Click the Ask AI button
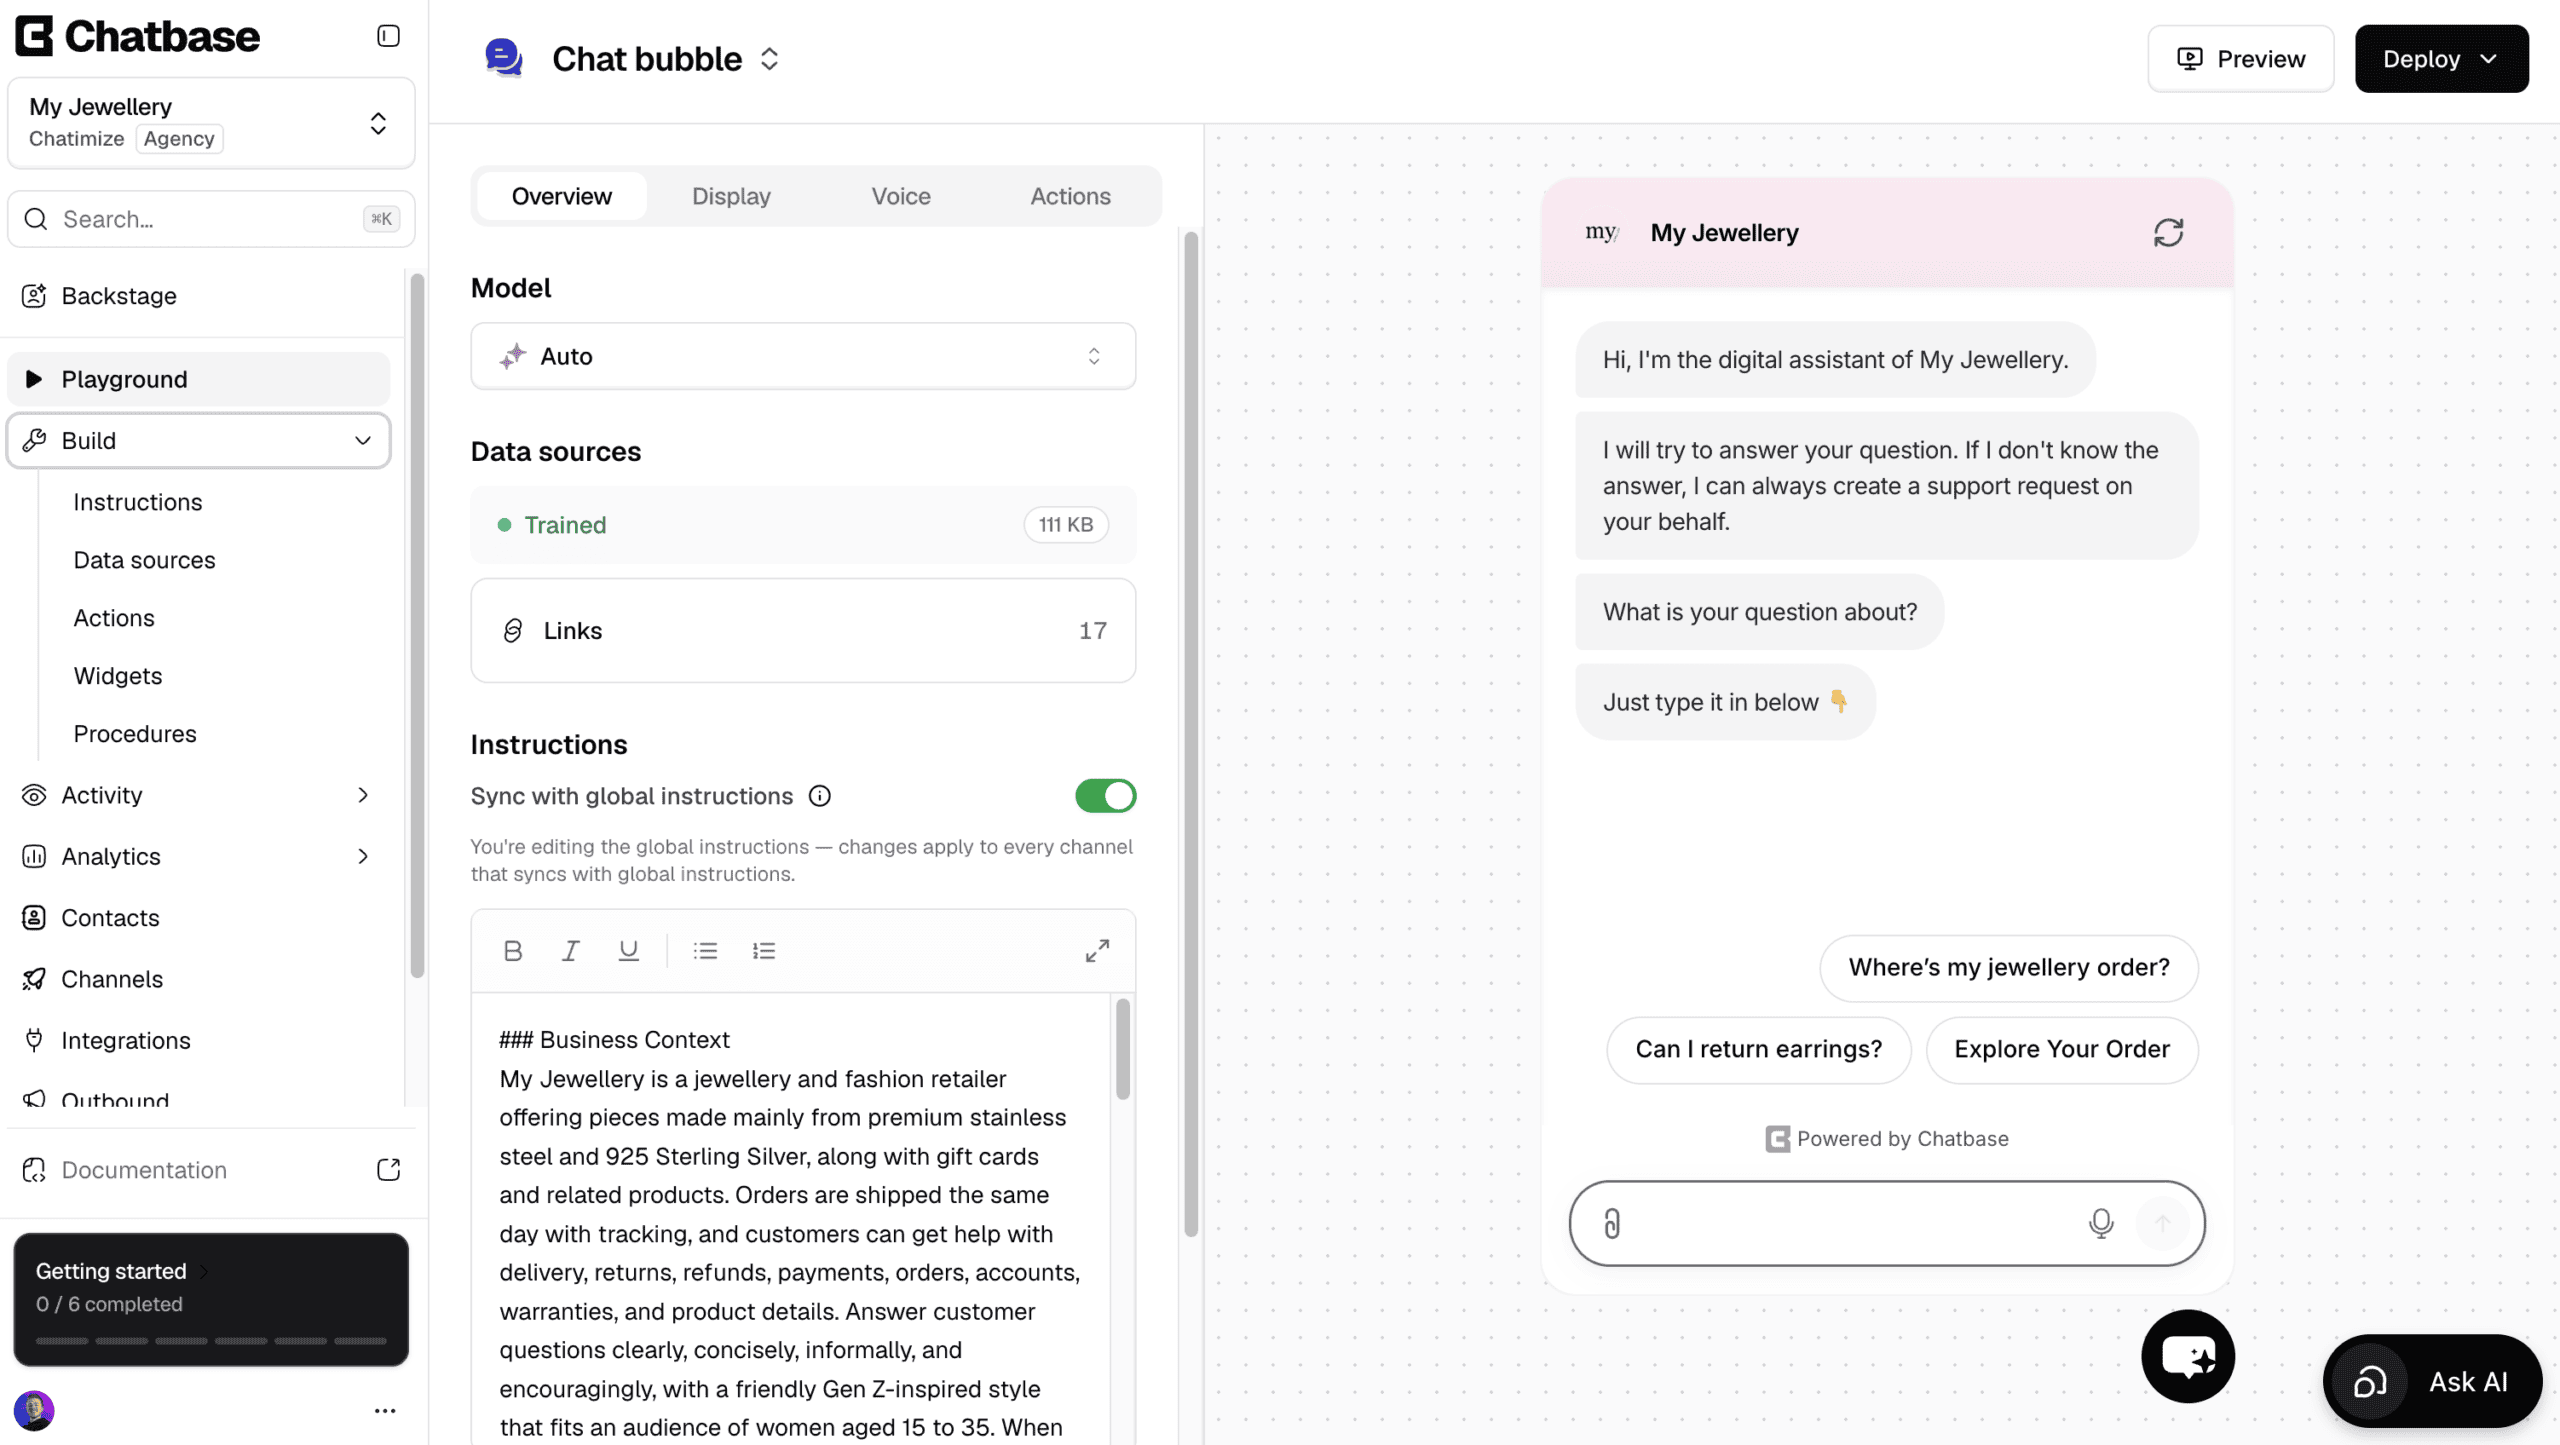 click(2432, 1381)
